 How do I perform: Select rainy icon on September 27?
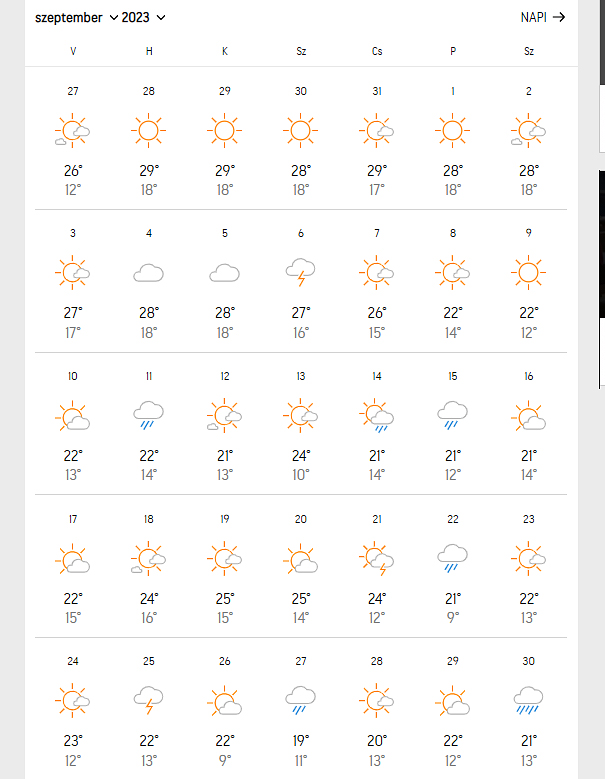(301, 701)
